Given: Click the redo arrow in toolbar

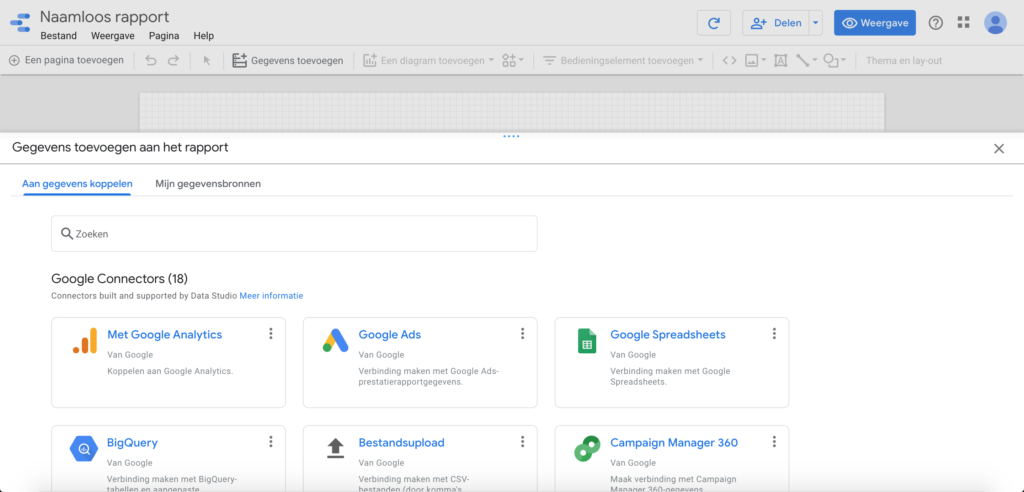Looking at the screenshot, I should point(173,60).
